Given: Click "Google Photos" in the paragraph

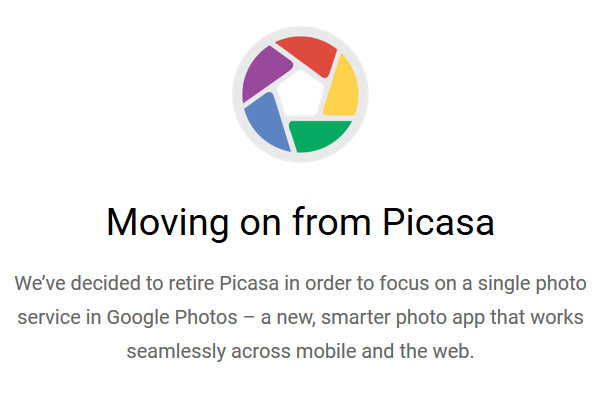Looking at the screenshot, I should [x=203, y=317].
